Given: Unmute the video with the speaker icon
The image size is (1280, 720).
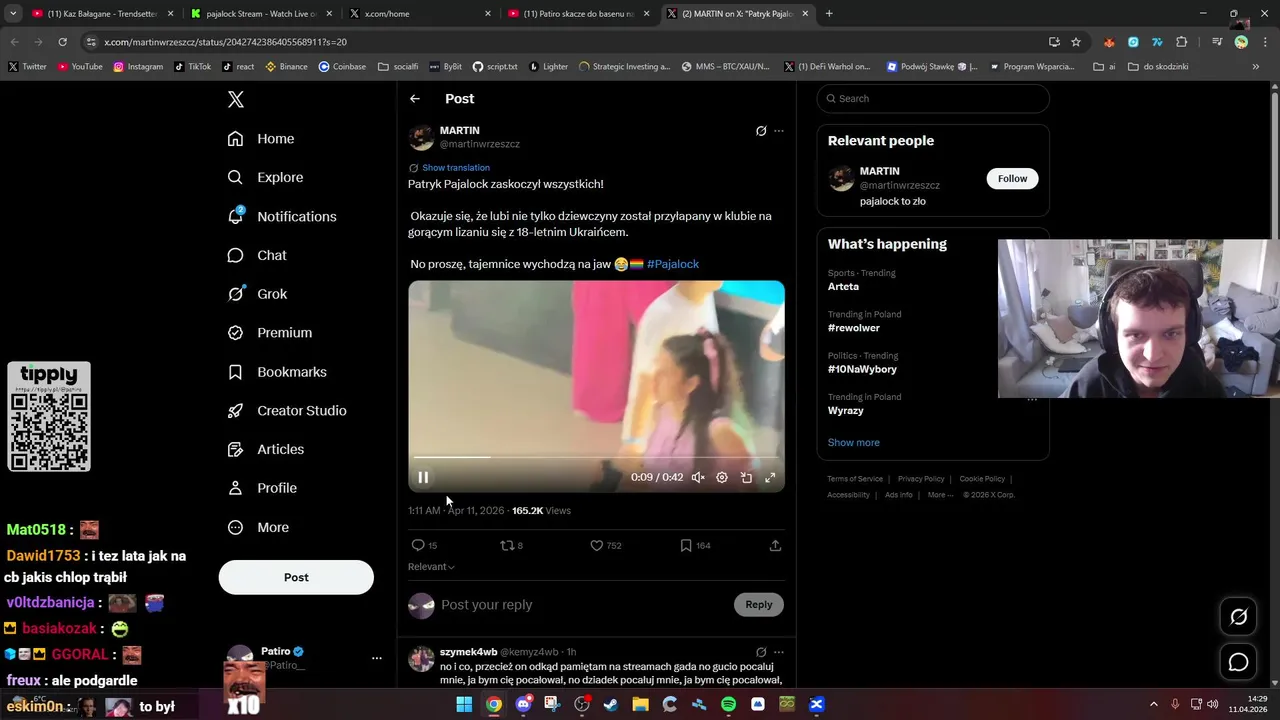Looking at the screenshot, I should [x=698, y=477].
